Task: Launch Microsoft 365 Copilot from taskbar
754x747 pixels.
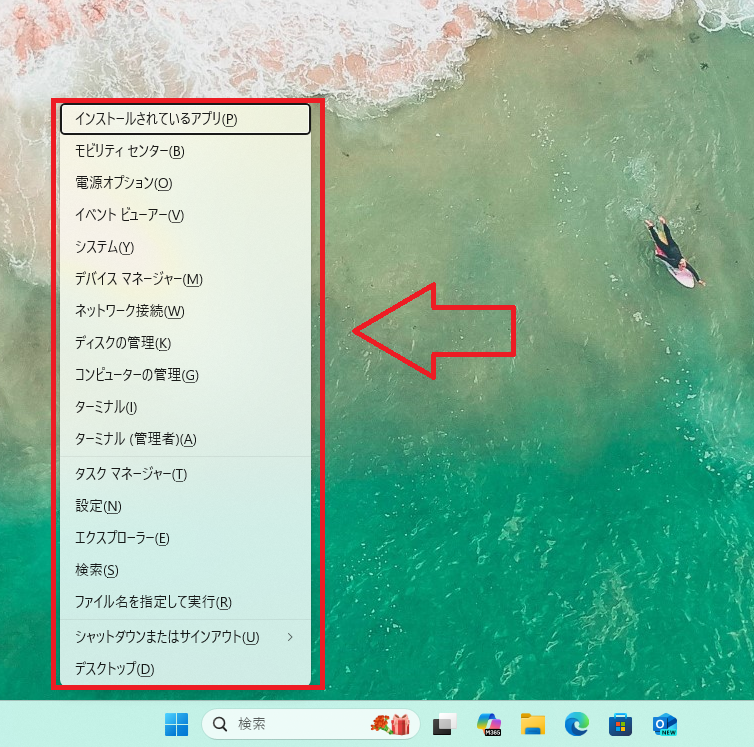Action: tap(489, 724)
